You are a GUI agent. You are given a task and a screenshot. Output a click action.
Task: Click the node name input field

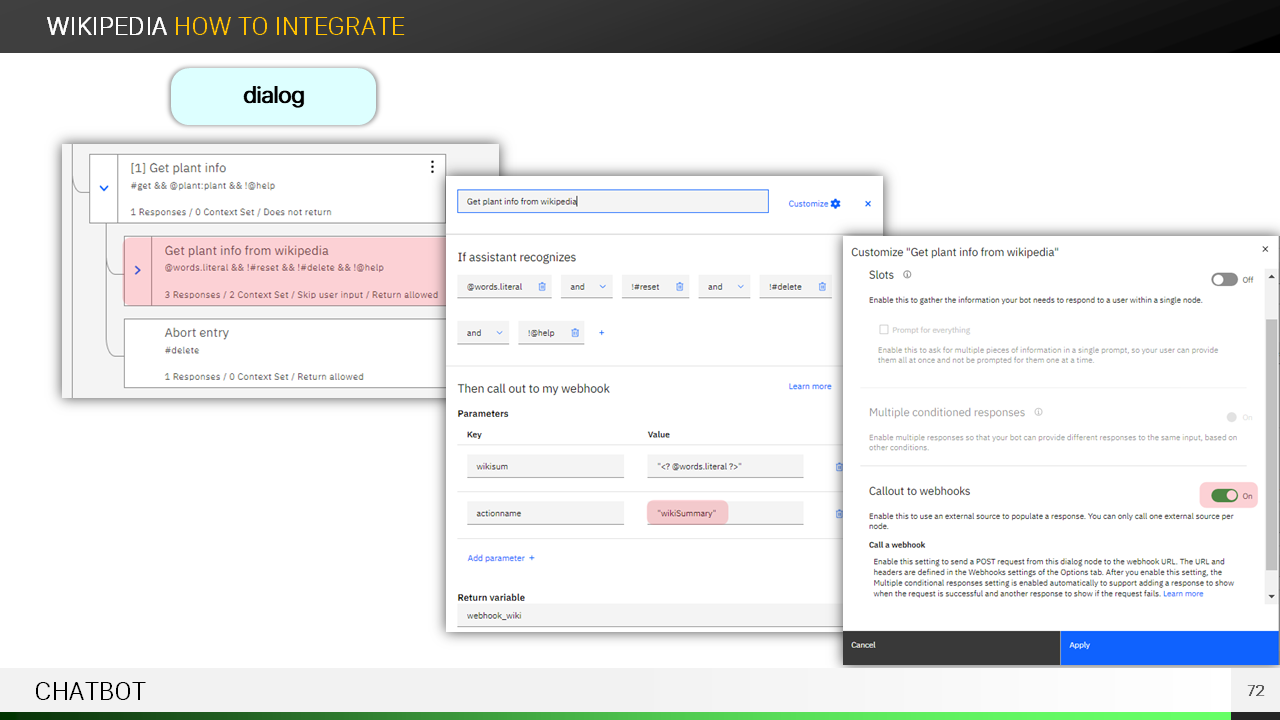pyautogui.click(x=612, y=202)
